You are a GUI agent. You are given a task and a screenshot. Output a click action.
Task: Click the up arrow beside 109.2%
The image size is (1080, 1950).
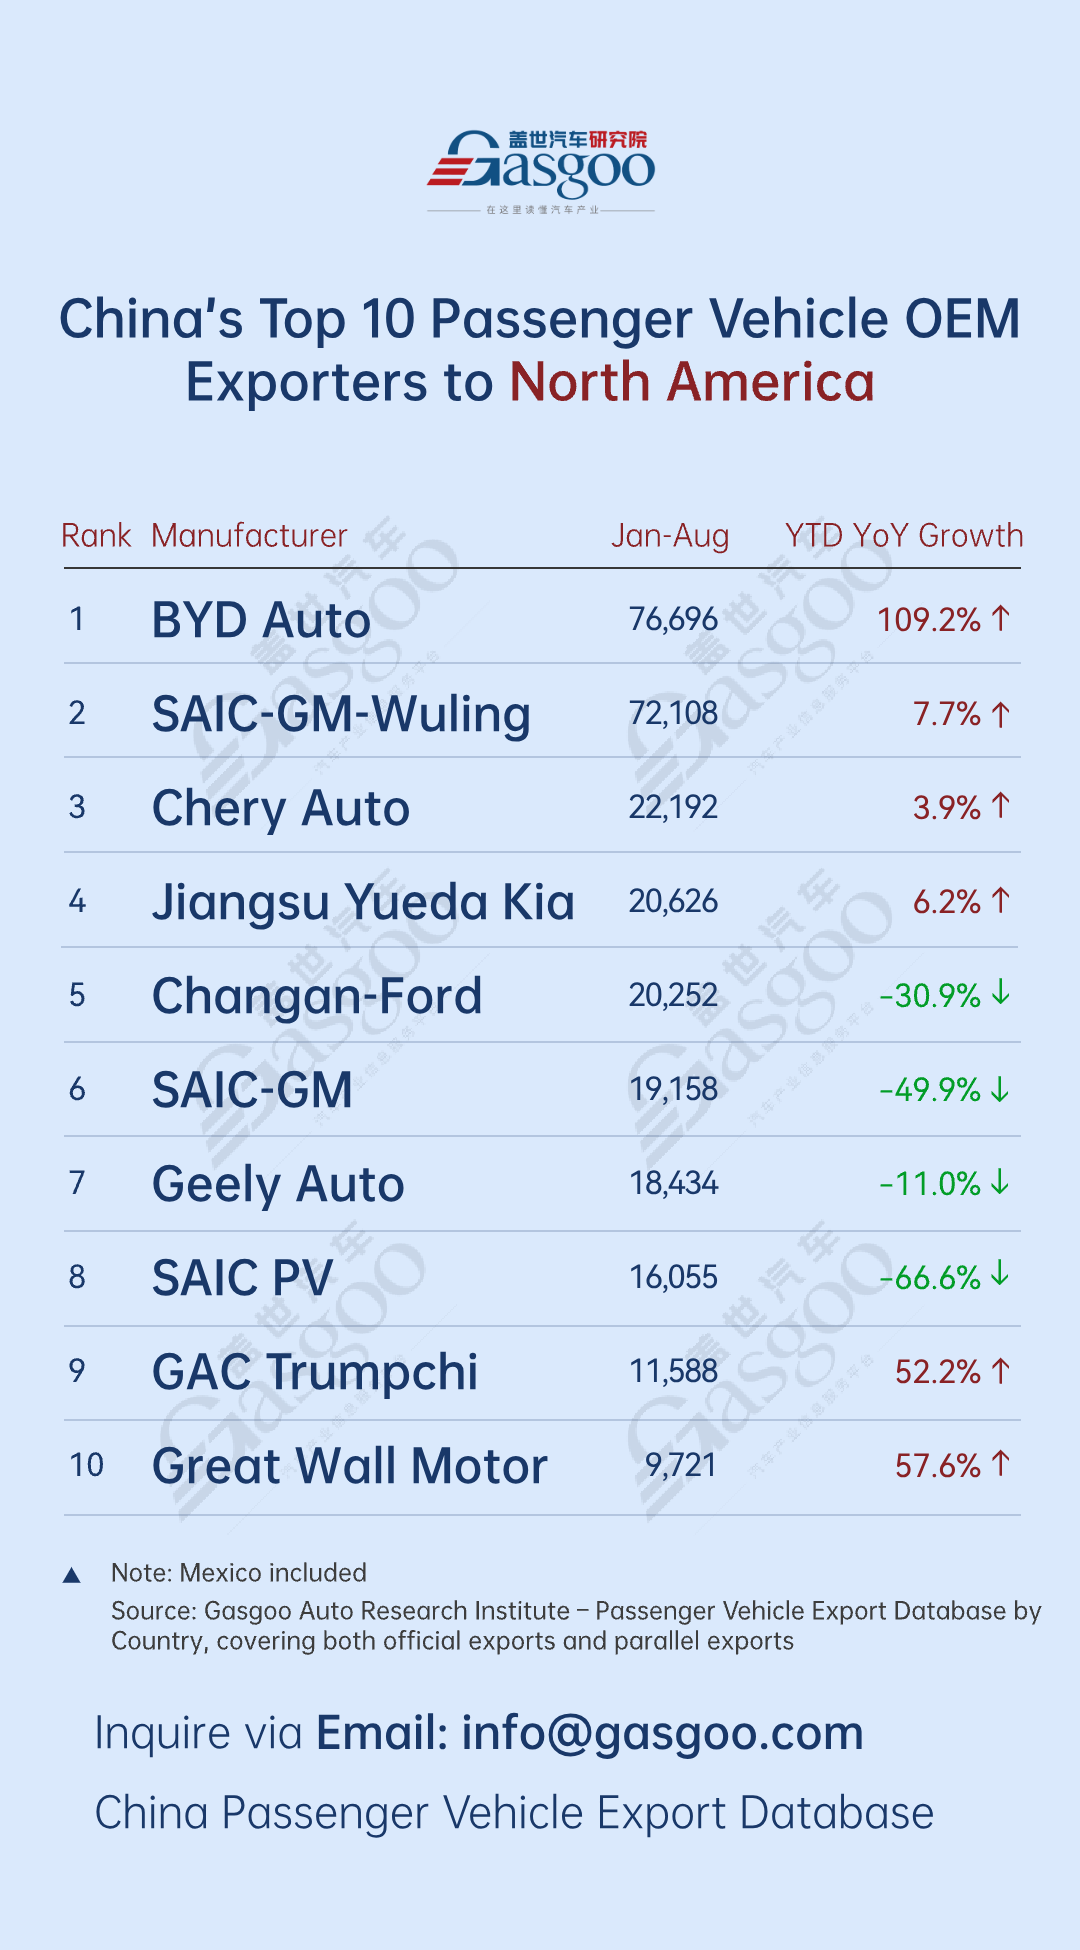coord(1001,619)
